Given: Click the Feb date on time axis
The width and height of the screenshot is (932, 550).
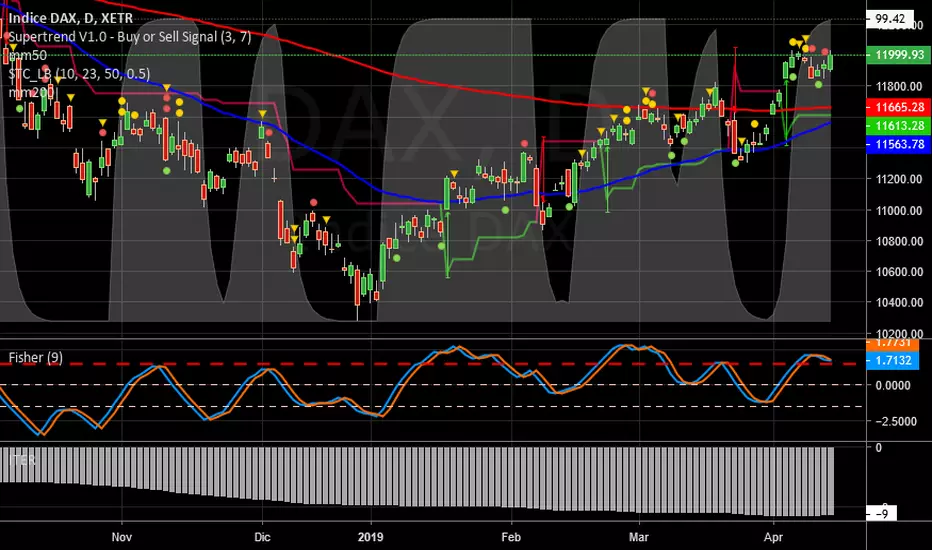Looking at the screenshot, I should pos(511,537).
